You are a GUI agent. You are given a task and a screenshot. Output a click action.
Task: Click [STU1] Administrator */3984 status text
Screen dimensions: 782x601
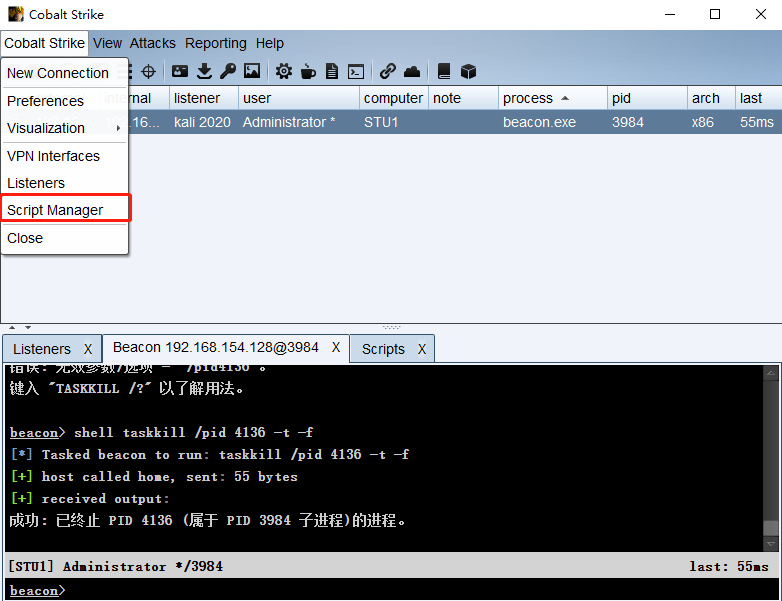point(116,567)
